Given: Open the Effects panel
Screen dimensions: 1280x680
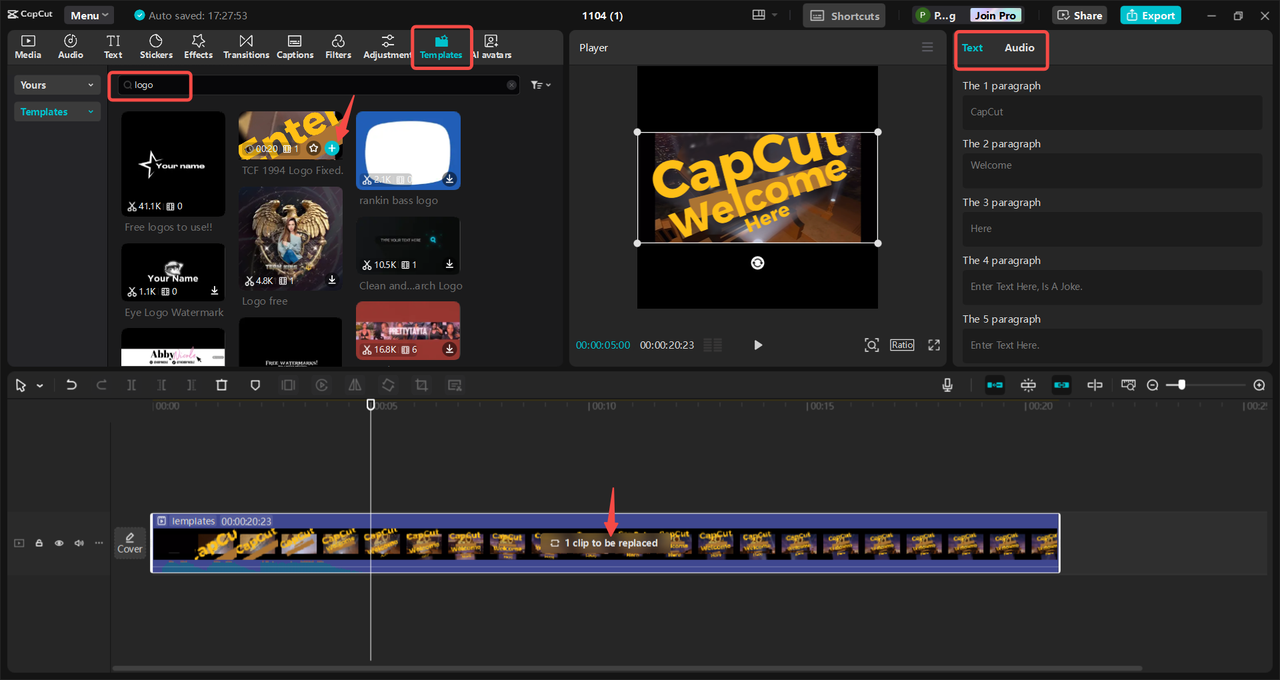Looking at the screenshot, I should 198,46.
